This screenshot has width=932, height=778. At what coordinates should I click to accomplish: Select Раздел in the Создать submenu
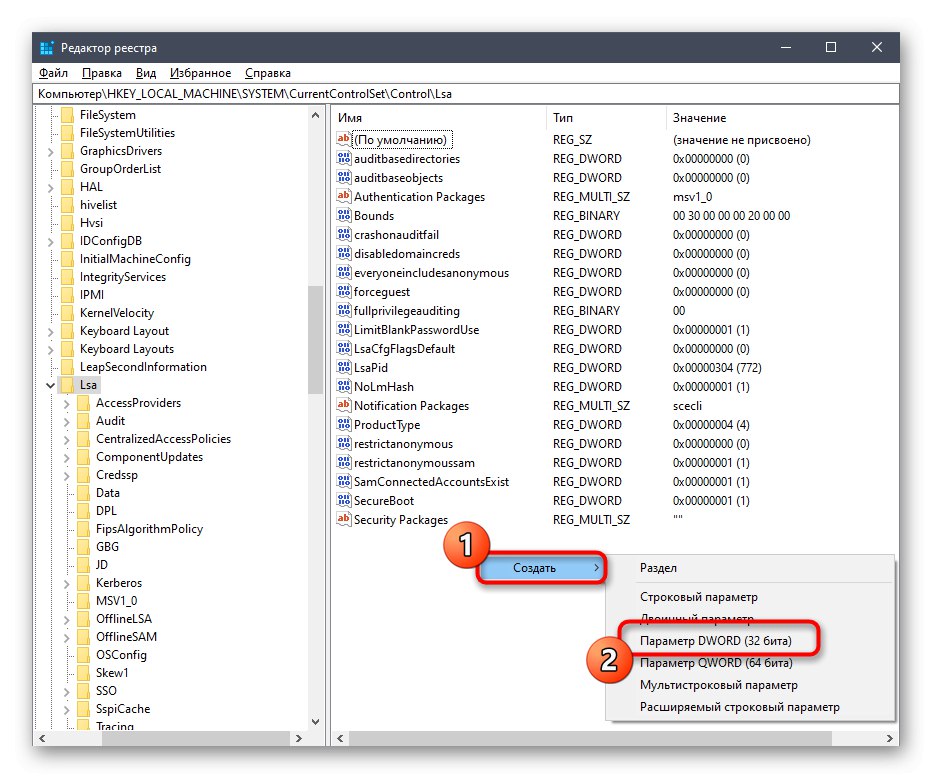tap(658, 568)
